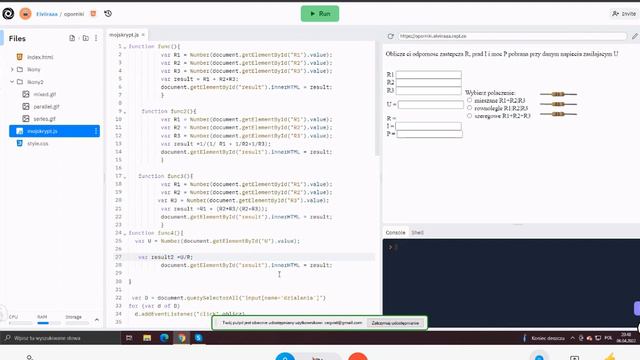Click the P power output field

(429, 134)
